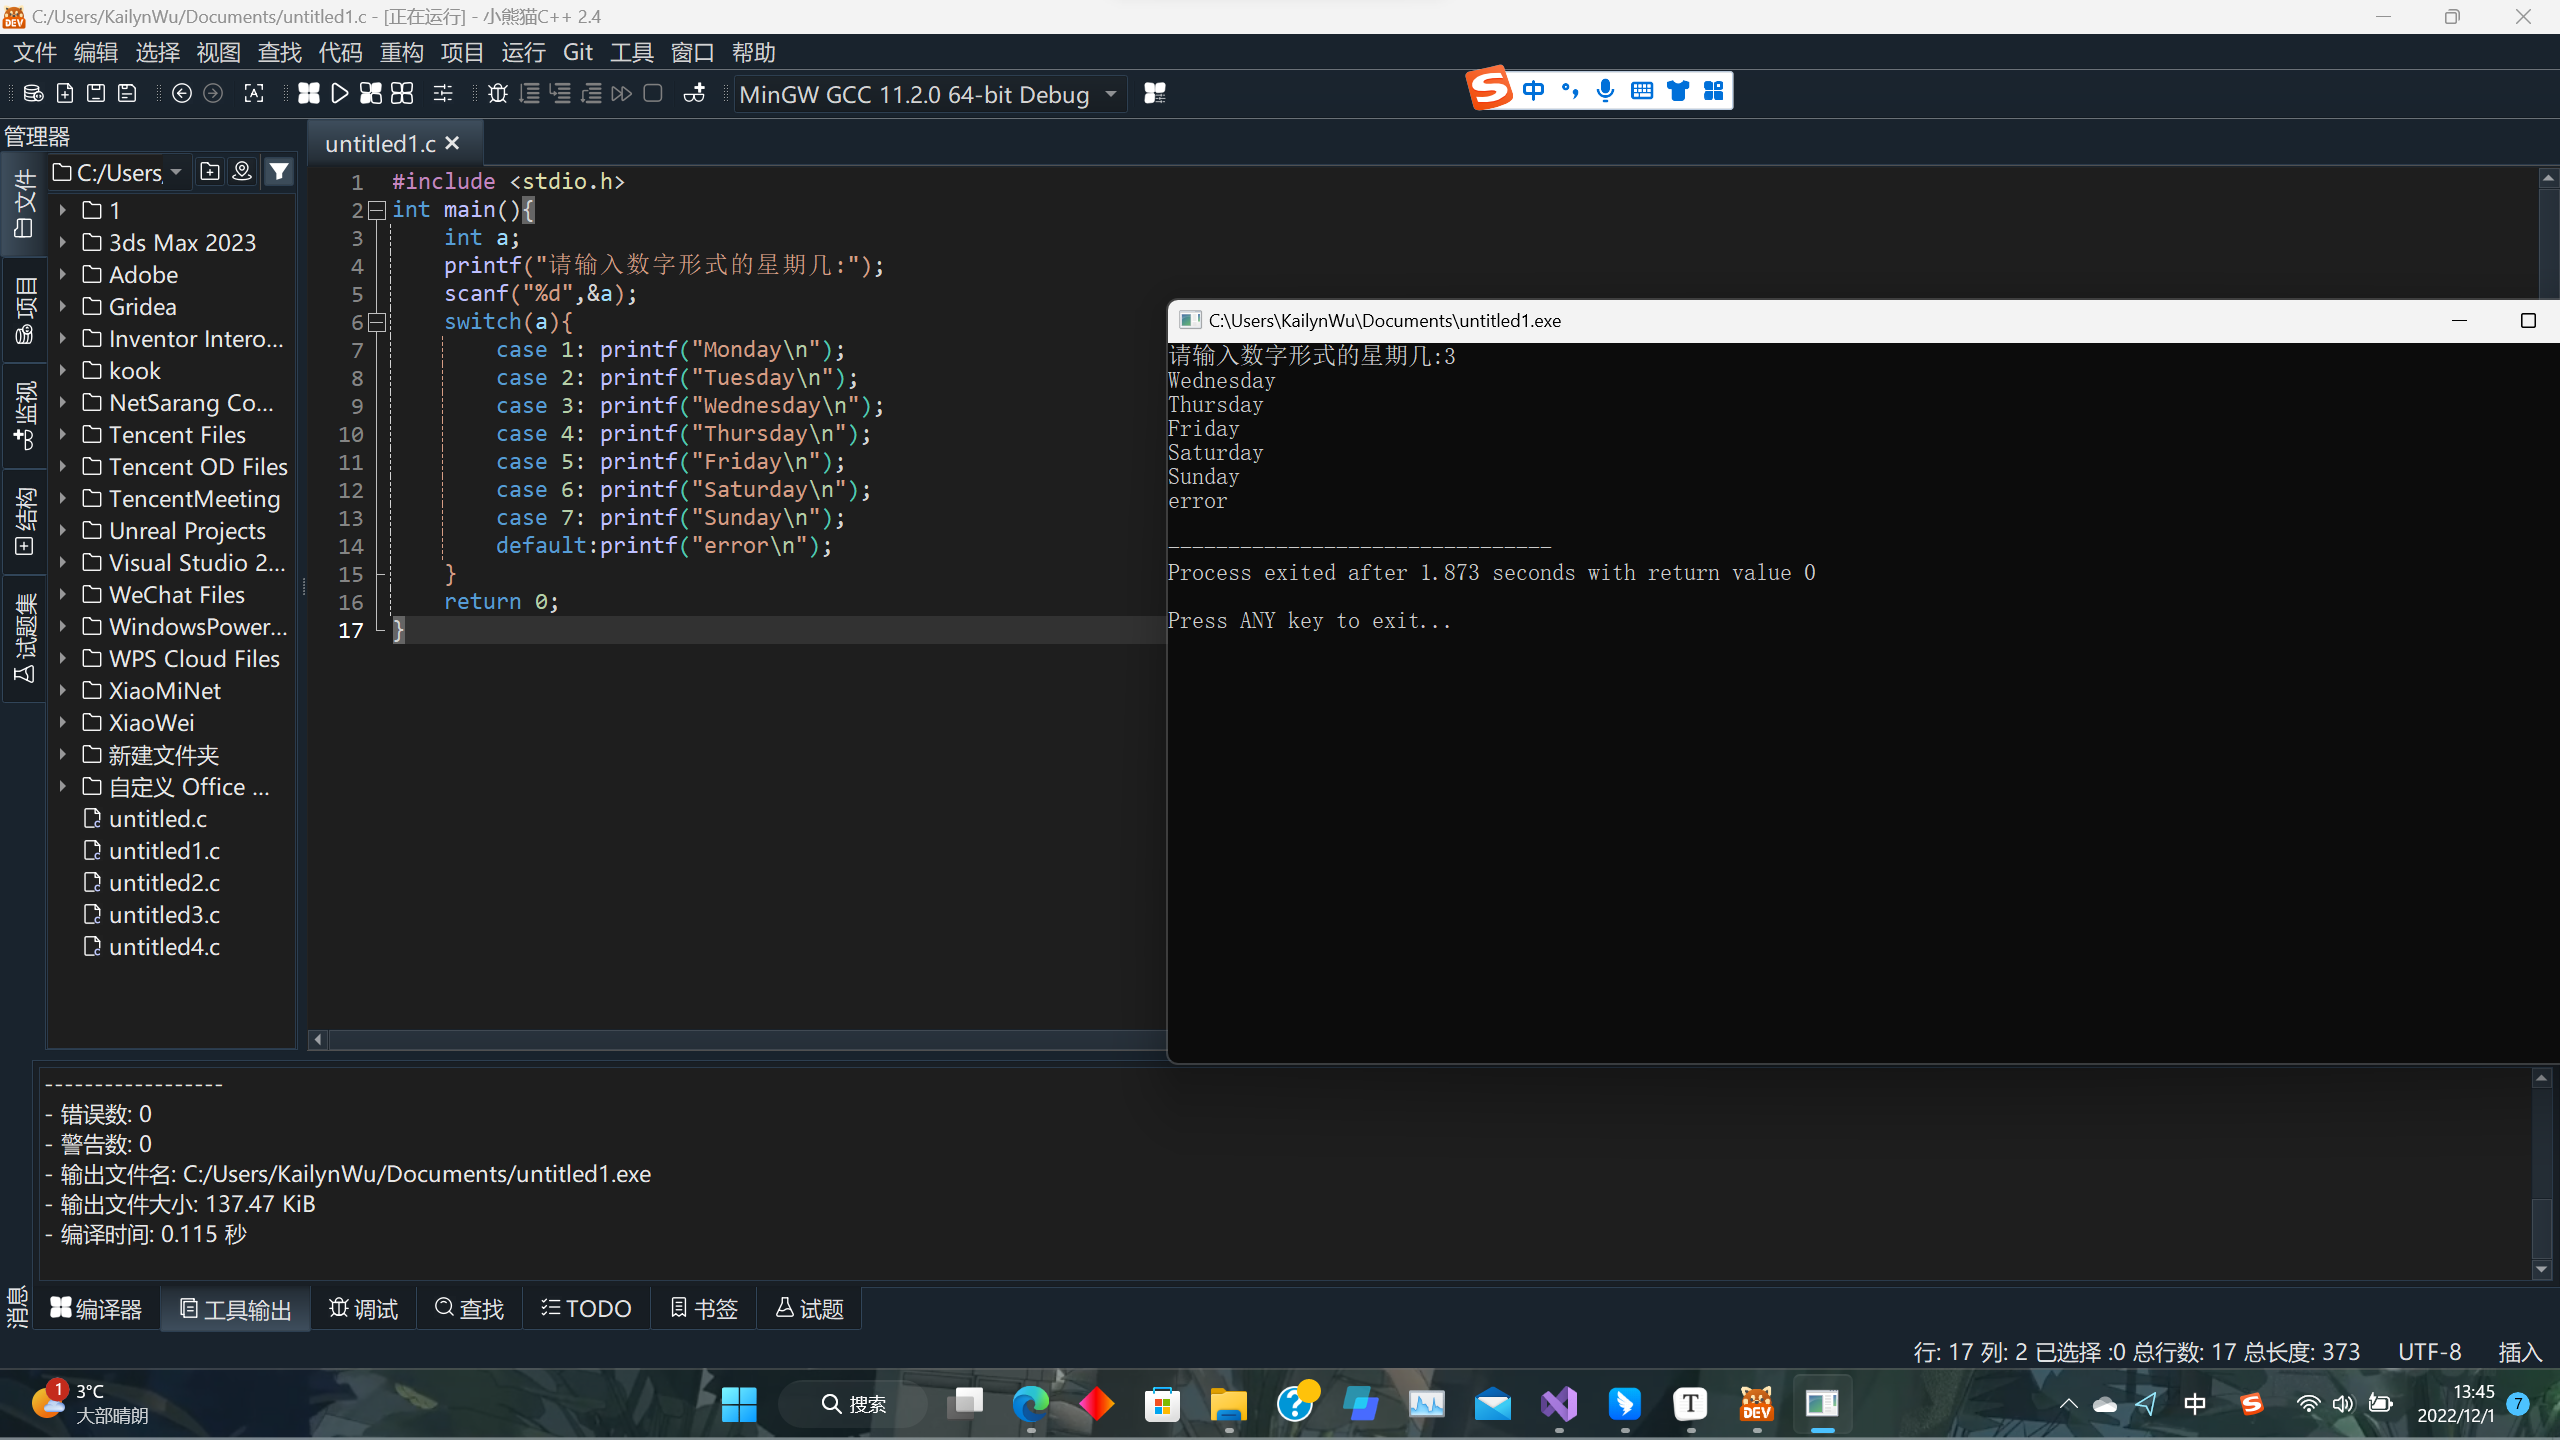Click the Windows Start button
Screen dimensions: 2560x1440
tap(738, 1404)
